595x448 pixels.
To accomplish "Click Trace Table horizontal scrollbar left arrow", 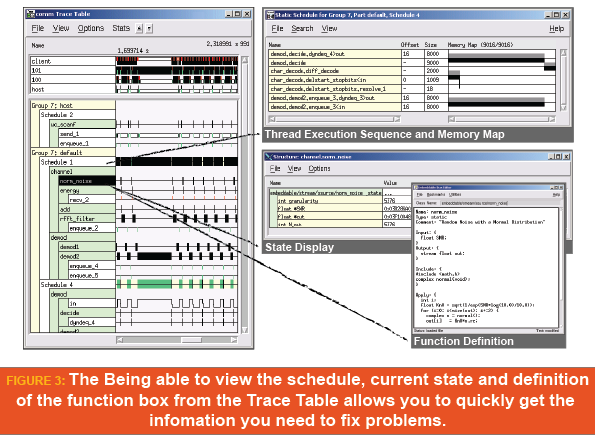I will tap(120, 340).
